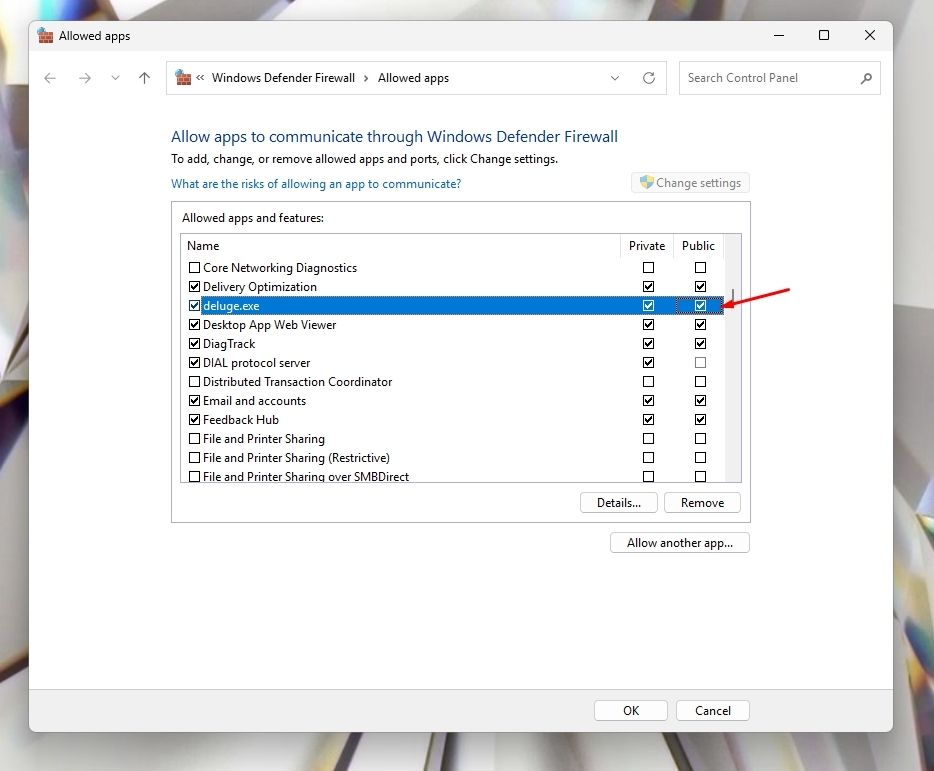Image resolution: width=934 pixels, height=771 pixels.
Task: Open recent locations chevron beside forward arrow
Action: pos(115,78)
